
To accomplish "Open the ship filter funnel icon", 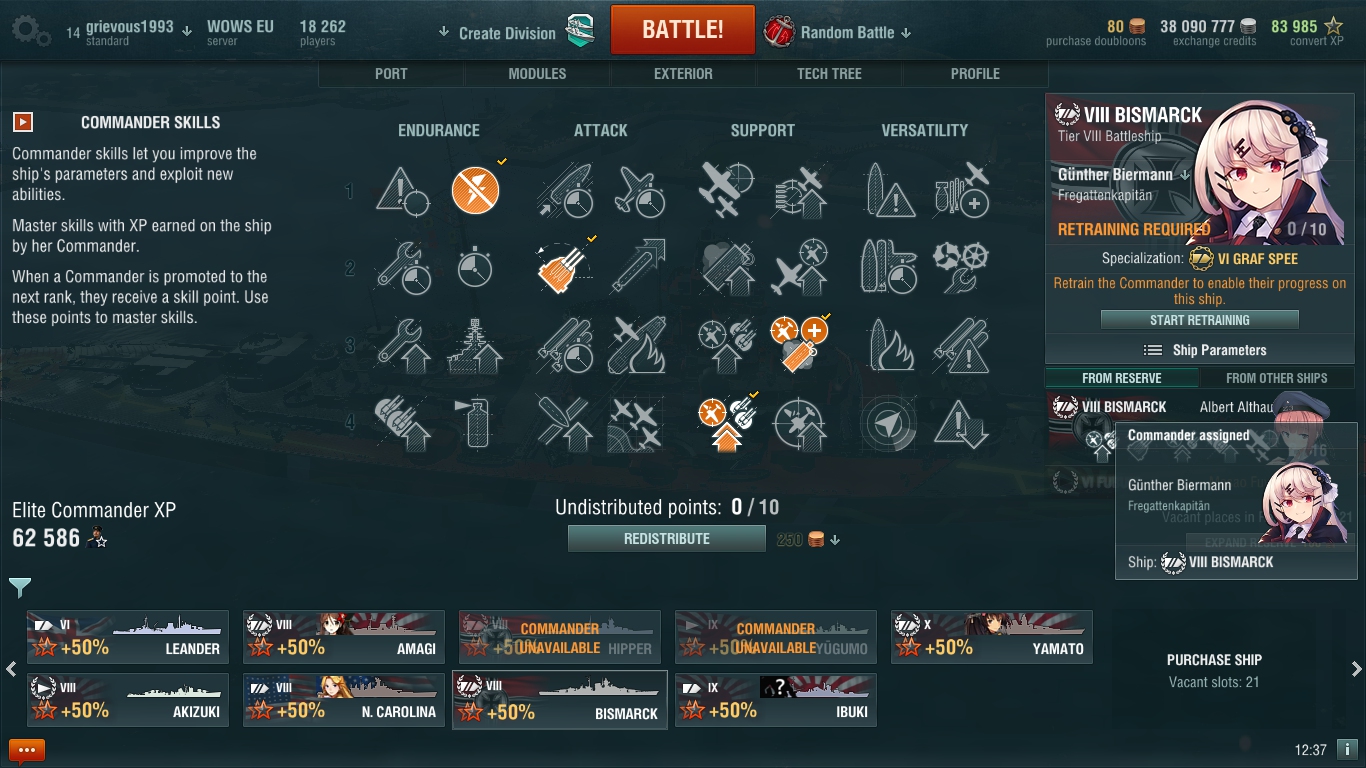I will click(20, 587).
